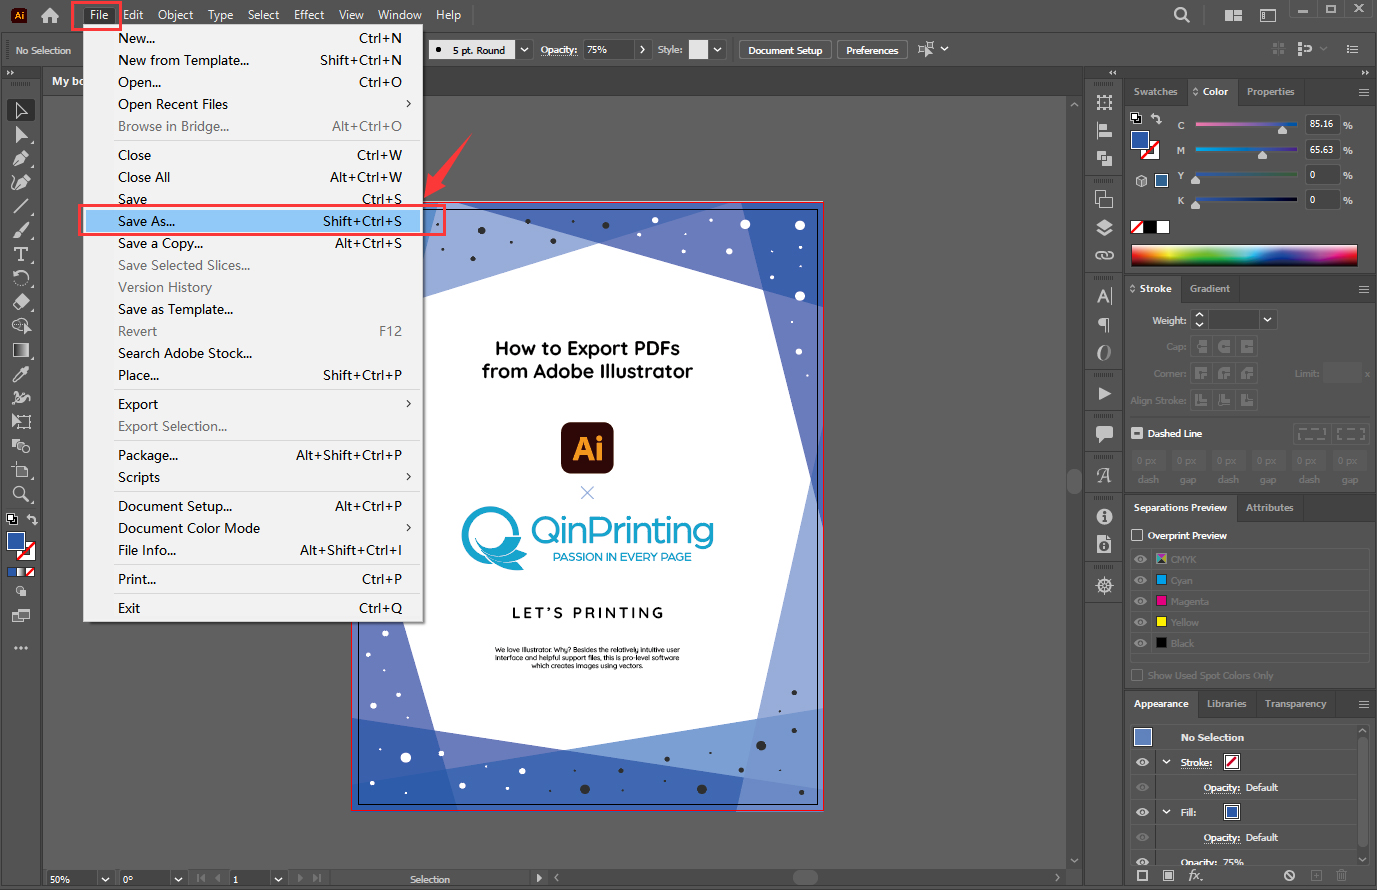The image size is (1377, 890).
Task: Open the rotation angle dropdown
Action: (x=178, y=879)
